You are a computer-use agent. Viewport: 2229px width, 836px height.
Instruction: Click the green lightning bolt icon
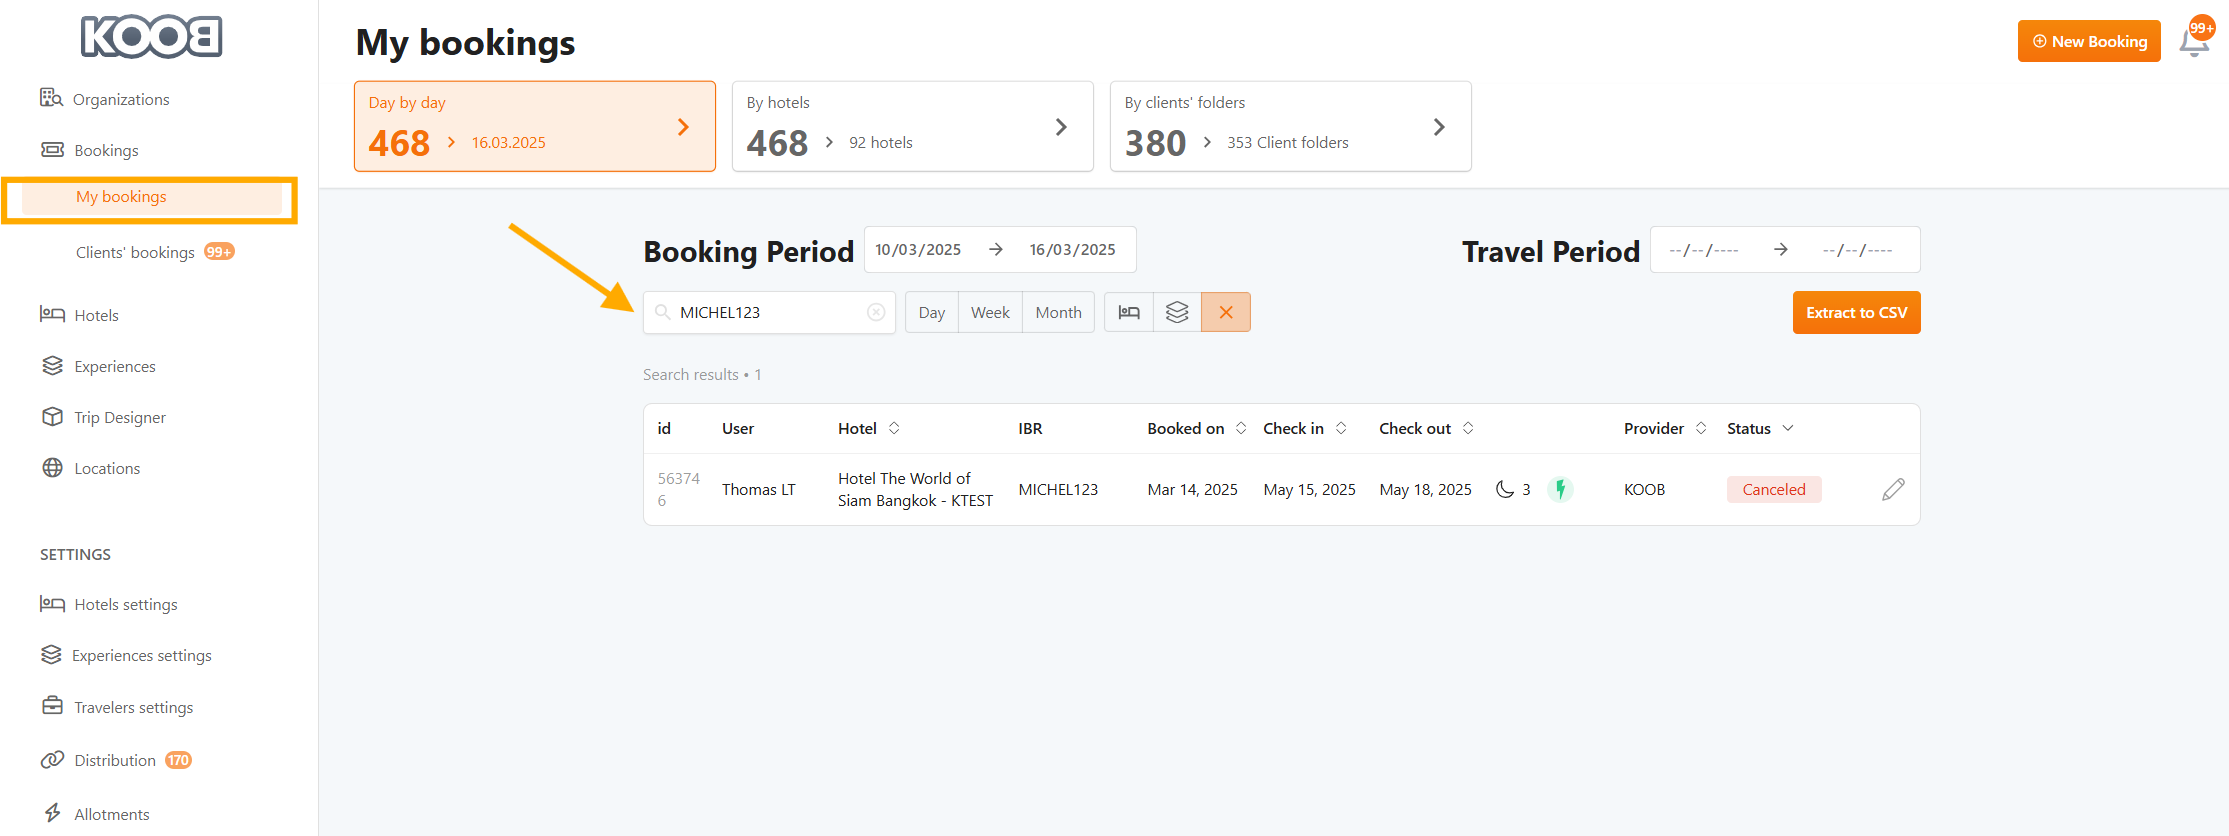click(1560, 489)
